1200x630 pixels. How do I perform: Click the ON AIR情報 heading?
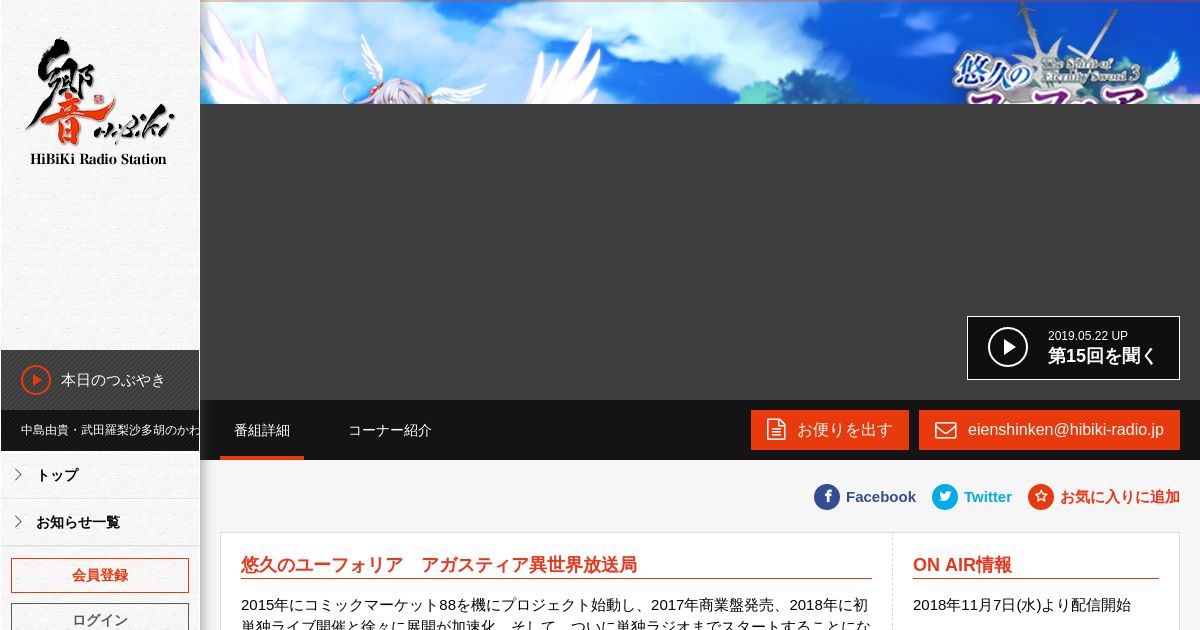click(962, 565)
